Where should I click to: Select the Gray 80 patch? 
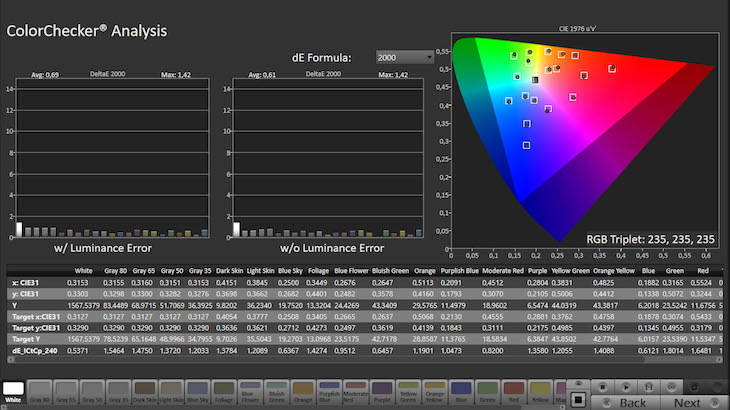coord(41,390)
